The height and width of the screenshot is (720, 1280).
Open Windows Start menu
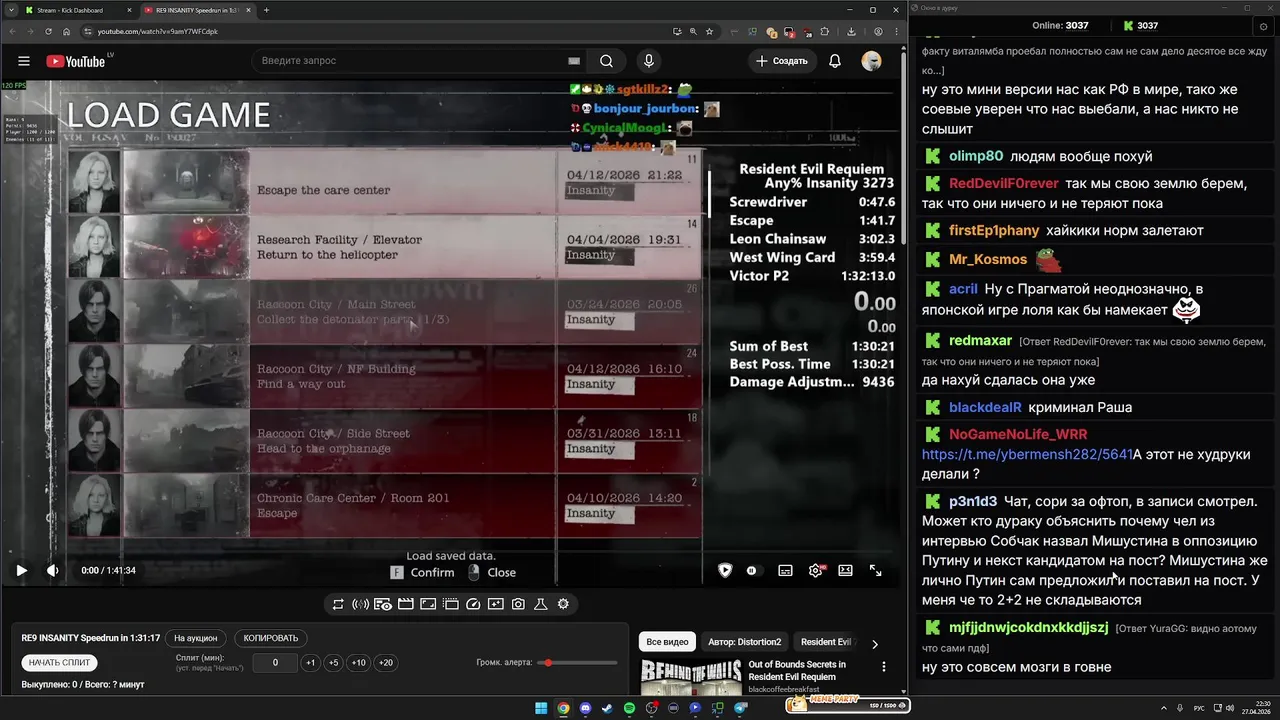point(541,708)
